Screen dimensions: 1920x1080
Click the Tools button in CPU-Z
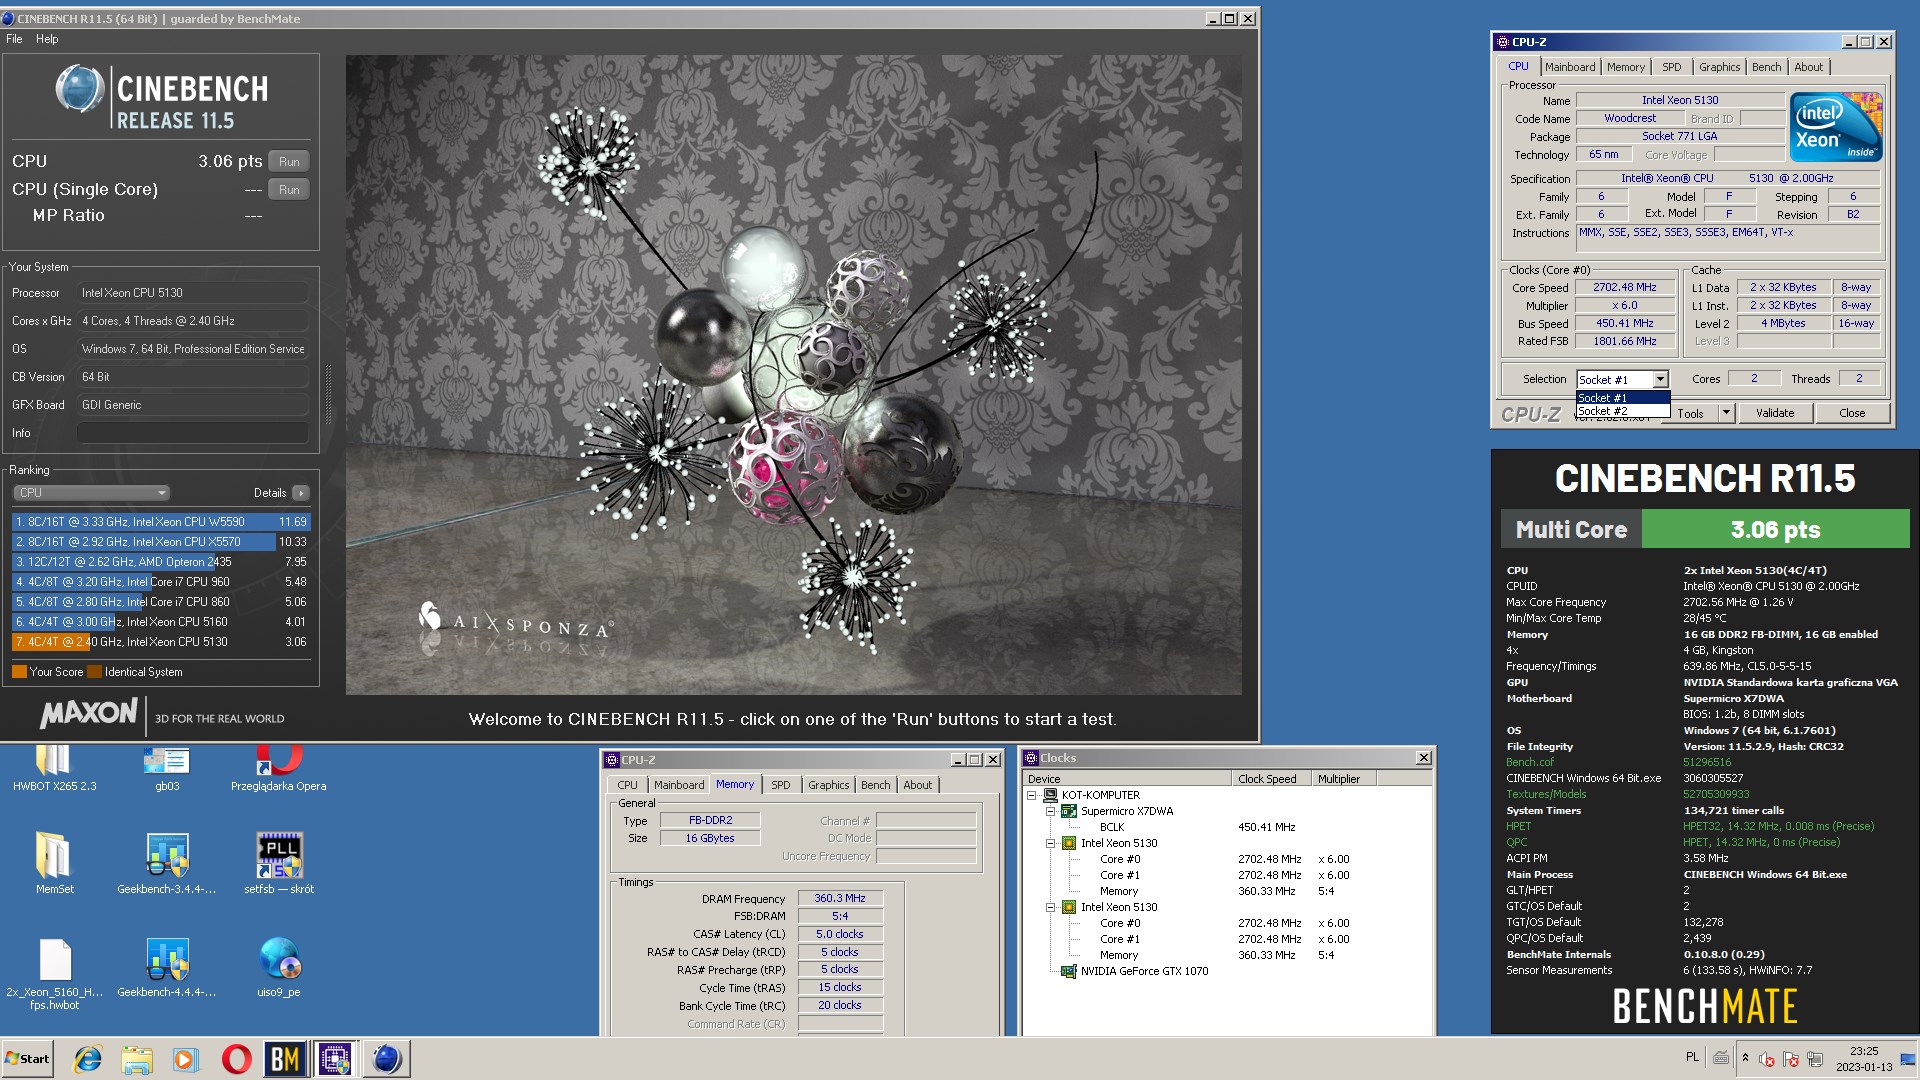(x=1690, y=413)
